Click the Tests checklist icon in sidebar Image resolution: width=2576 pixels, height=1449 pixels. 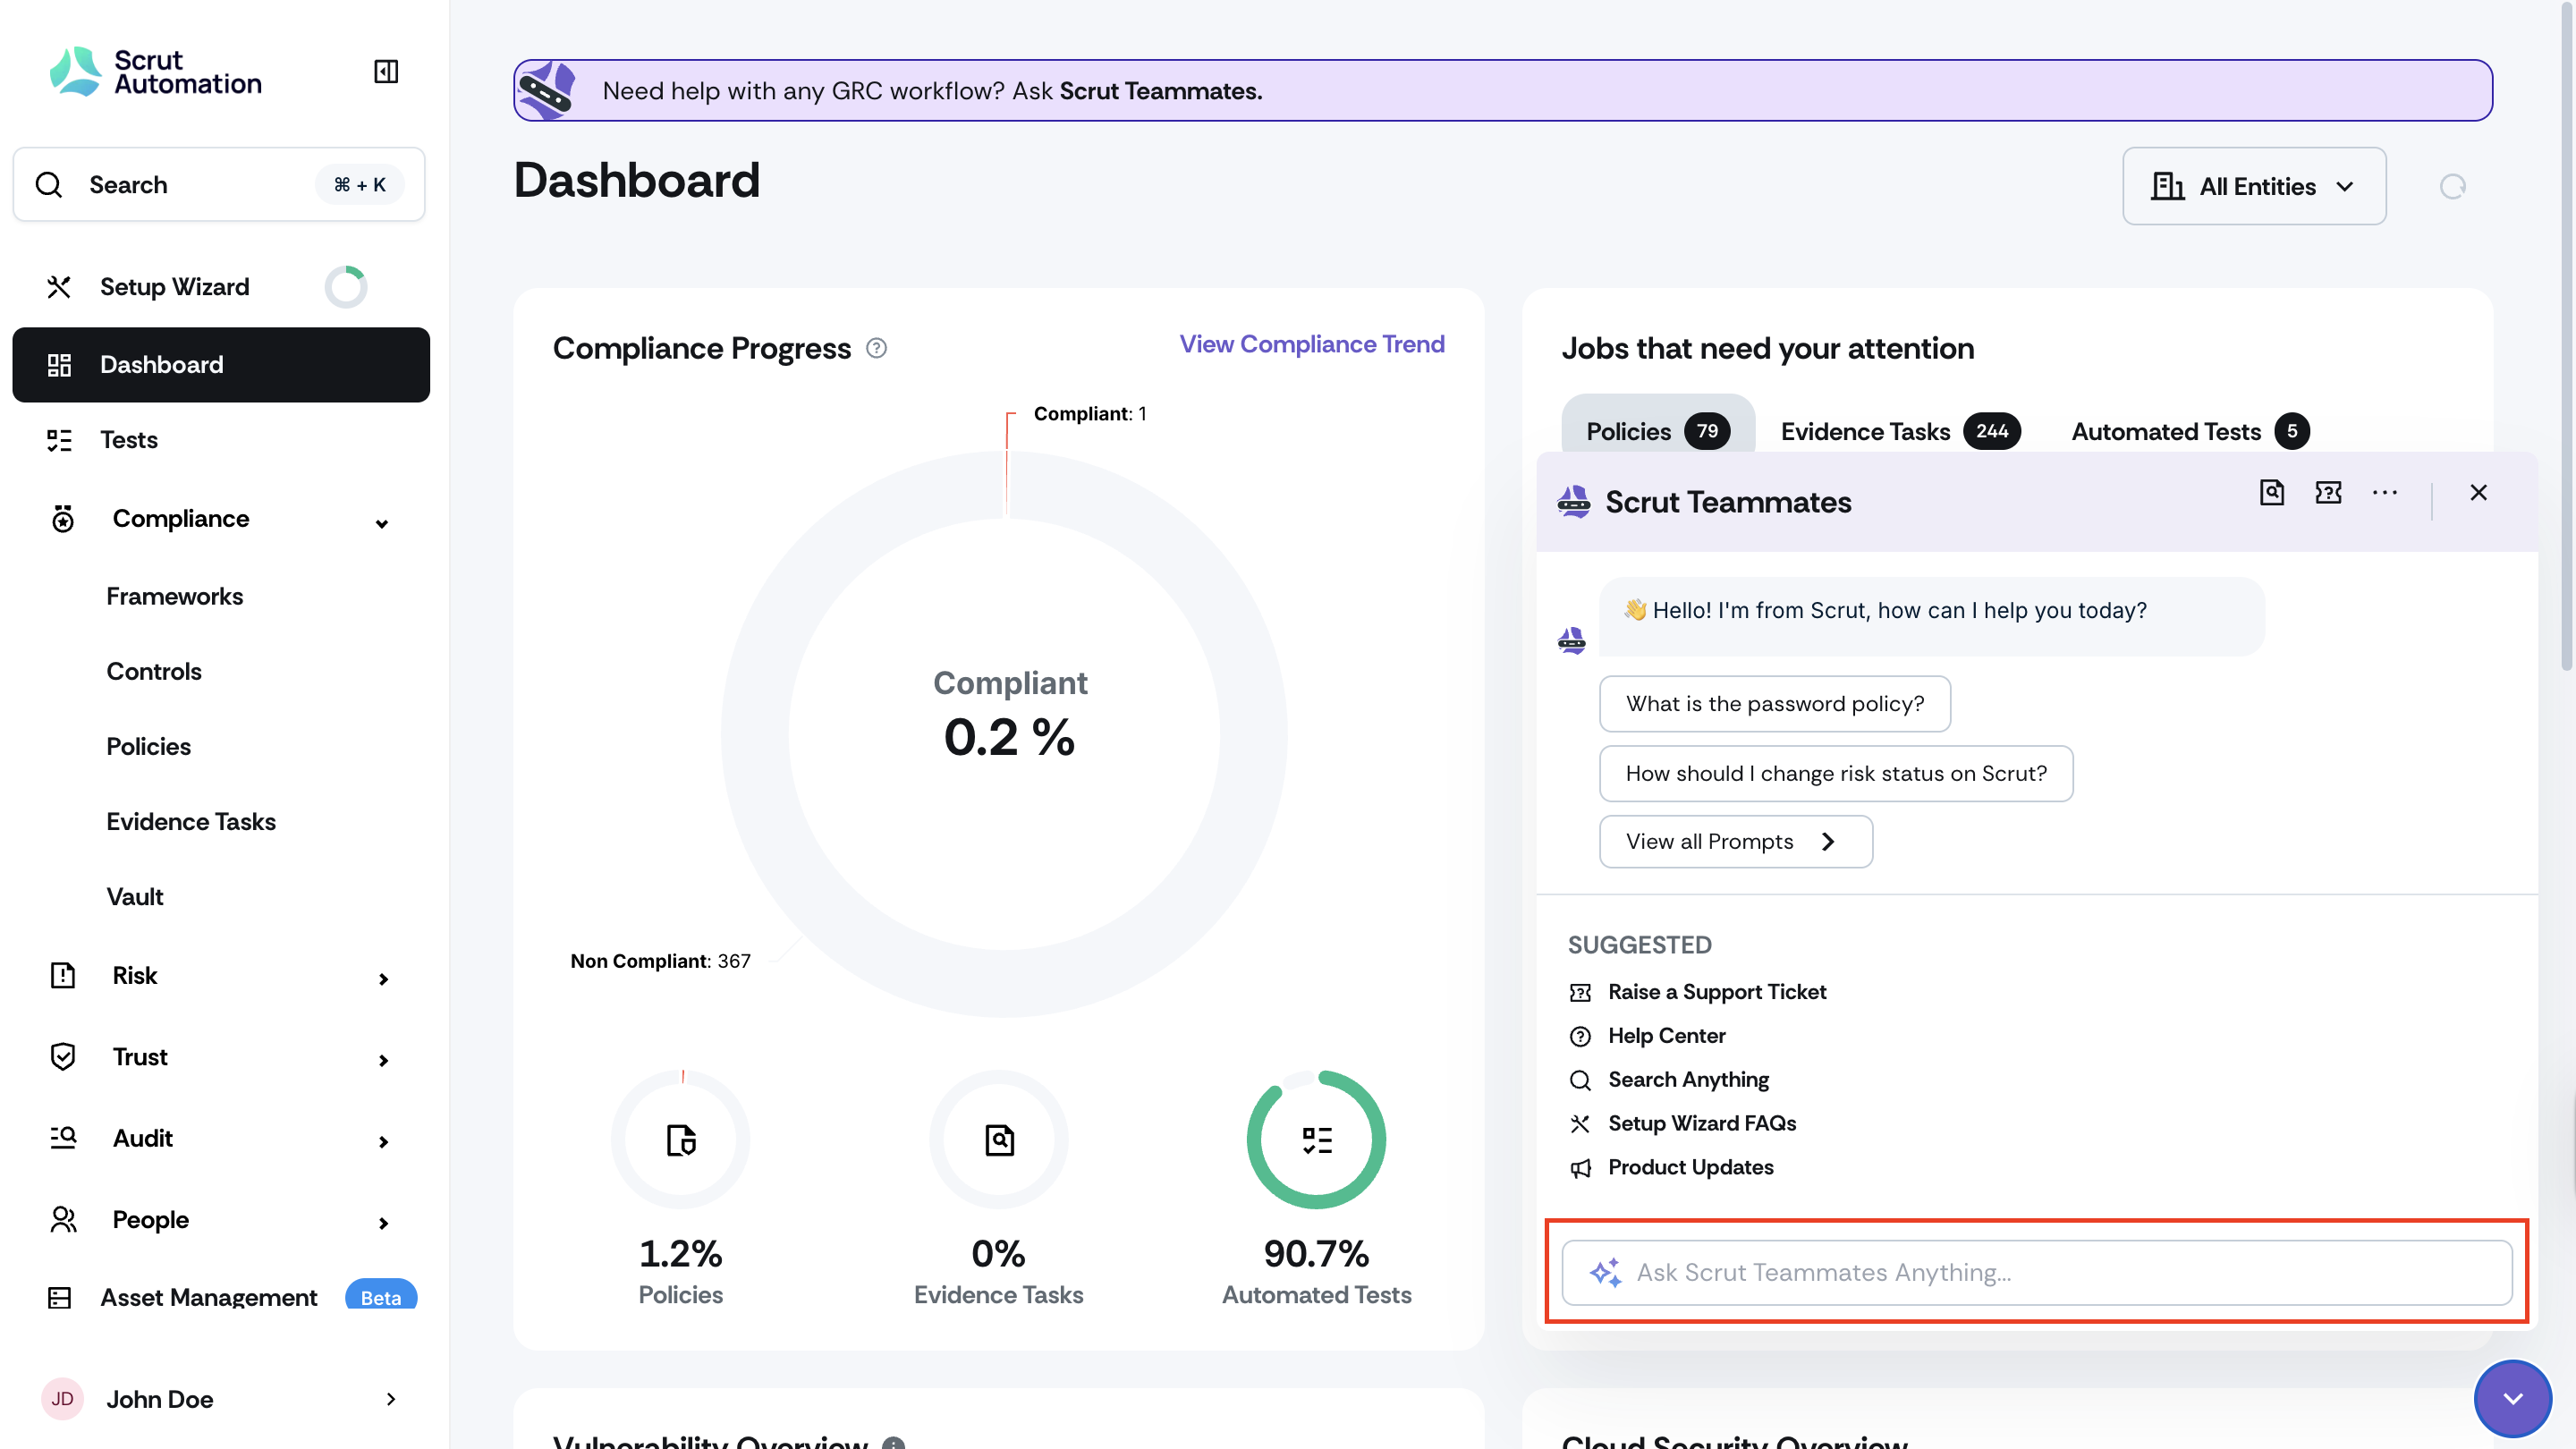tap(59, 440)
